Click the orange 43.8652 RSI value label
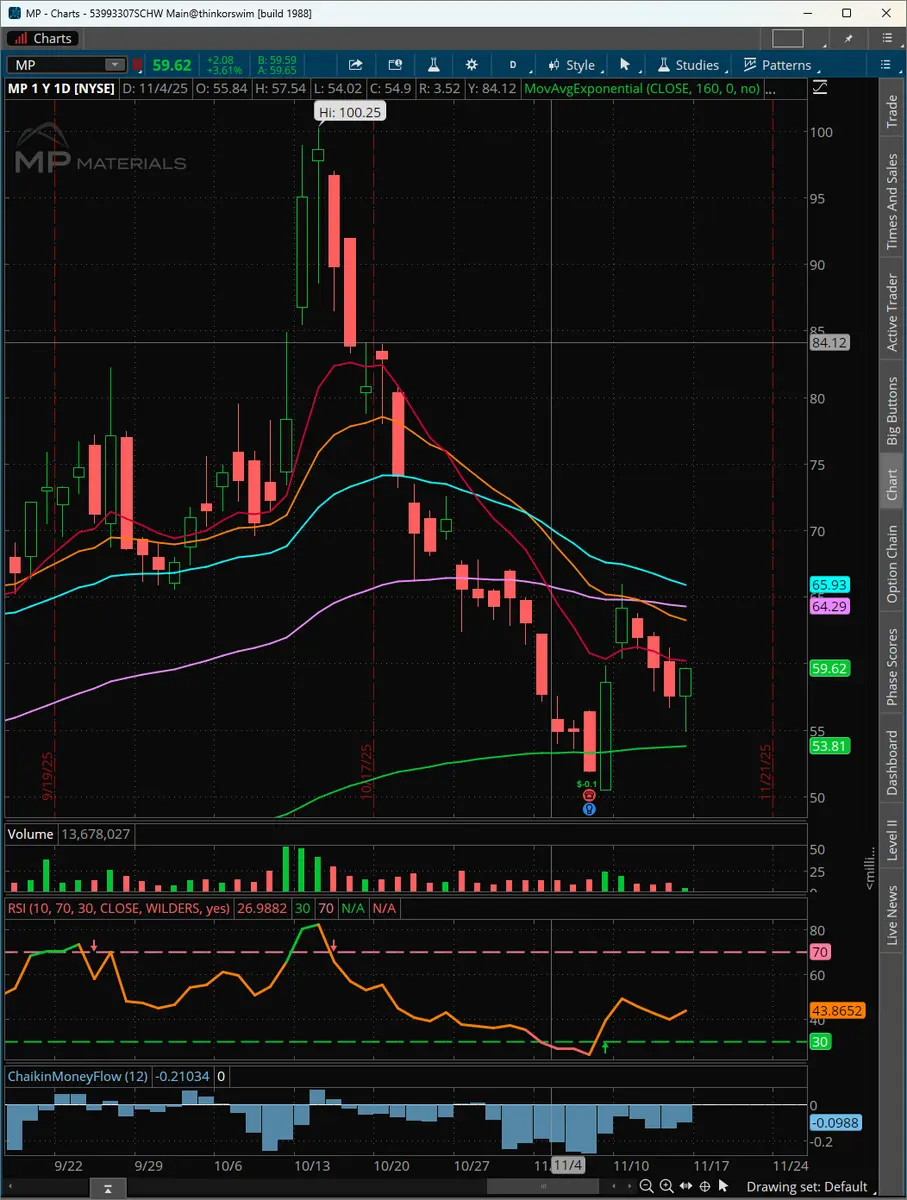907x1200 pixels. click(836, 1011)
